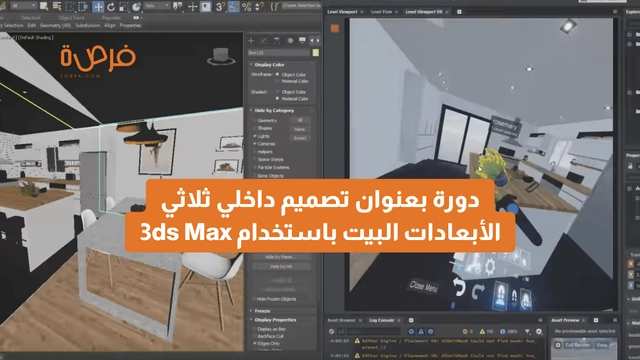Viewport: 640px width, 360px height.
Task: Toggle the Edges Only checkbox
Action: click(255, 343)
